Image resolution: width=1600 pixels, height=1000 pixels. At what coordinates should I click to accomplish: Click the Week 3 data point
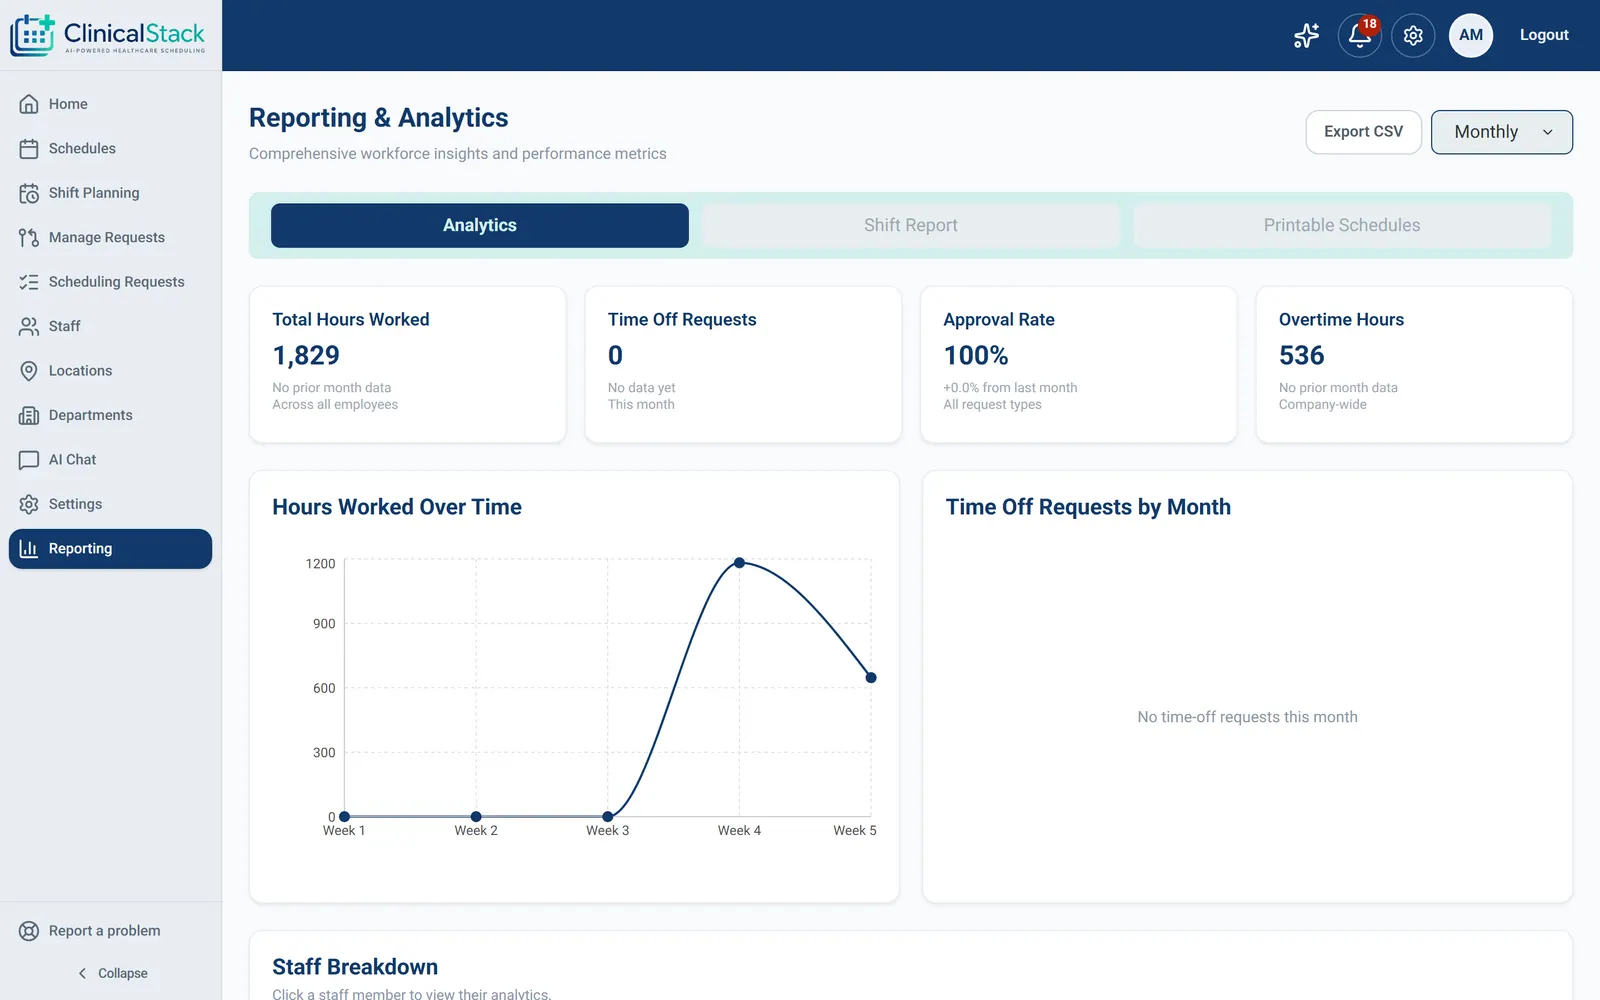(x=608, y=817)
